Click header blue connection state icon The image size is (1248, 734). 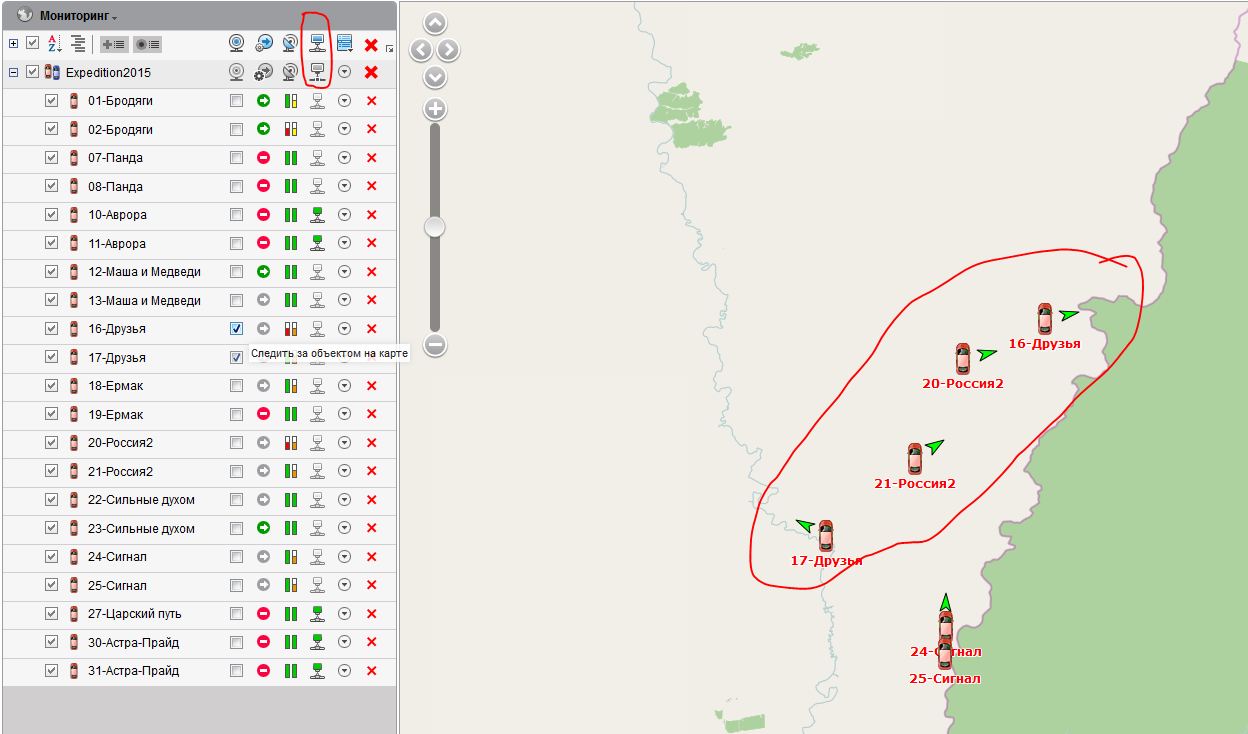point(317,43)
